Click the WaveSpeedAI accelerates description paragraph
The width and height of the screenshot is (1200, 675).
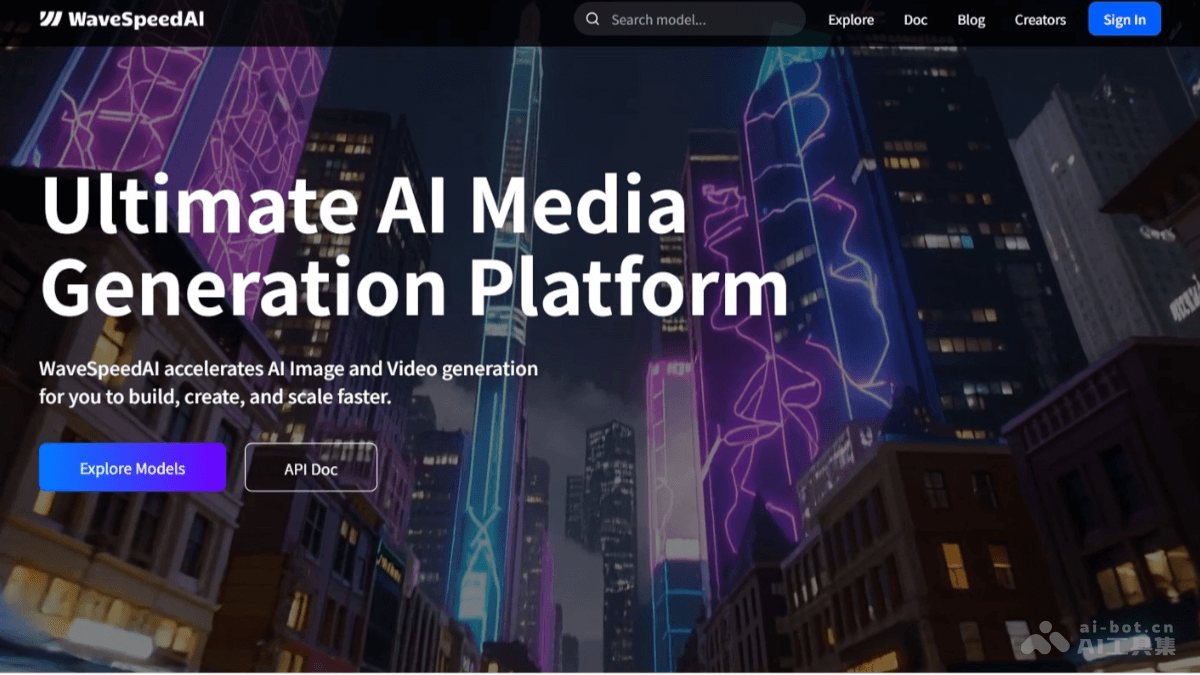(288, 382)
